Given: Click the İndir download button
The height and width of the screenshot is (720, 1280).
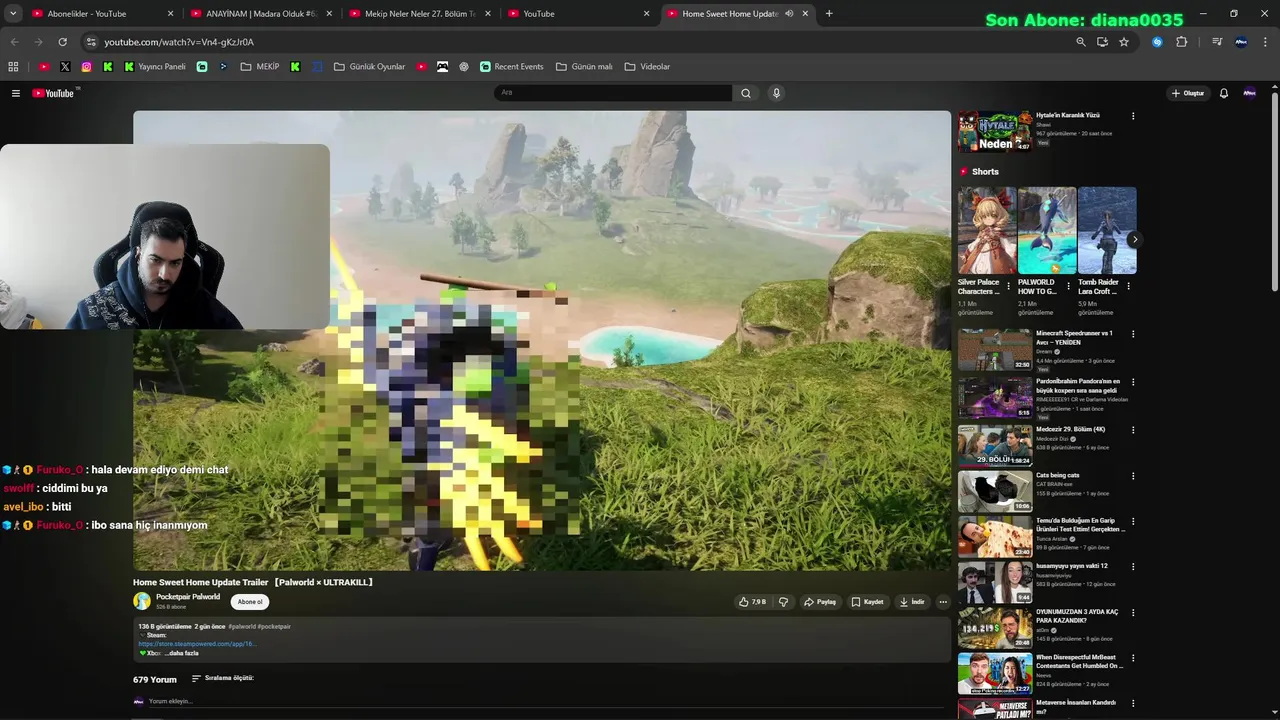Looking at the screenshot, I should tap(912, 602).
